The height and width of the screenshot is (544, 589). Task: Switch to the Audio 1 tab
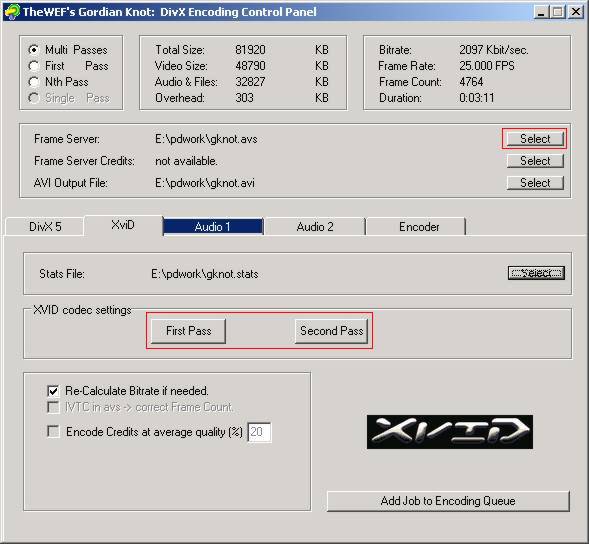coord(213,227)
